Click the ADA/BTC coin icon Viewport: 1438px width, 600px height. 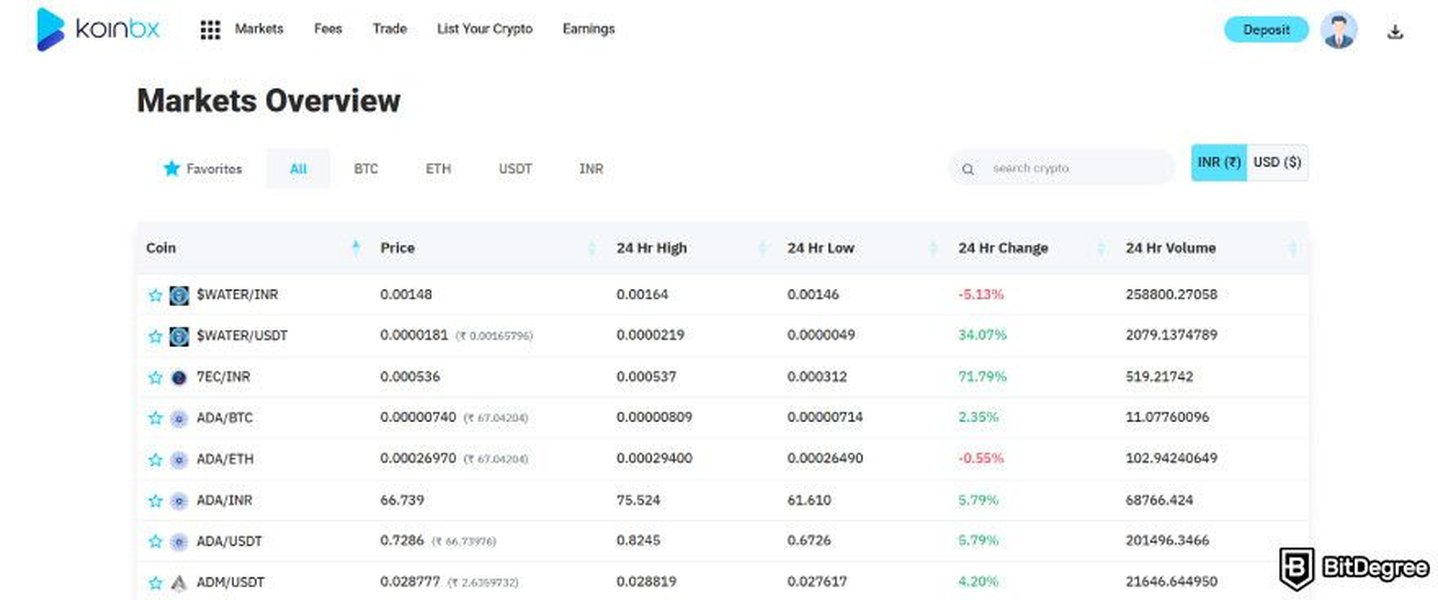179,418
